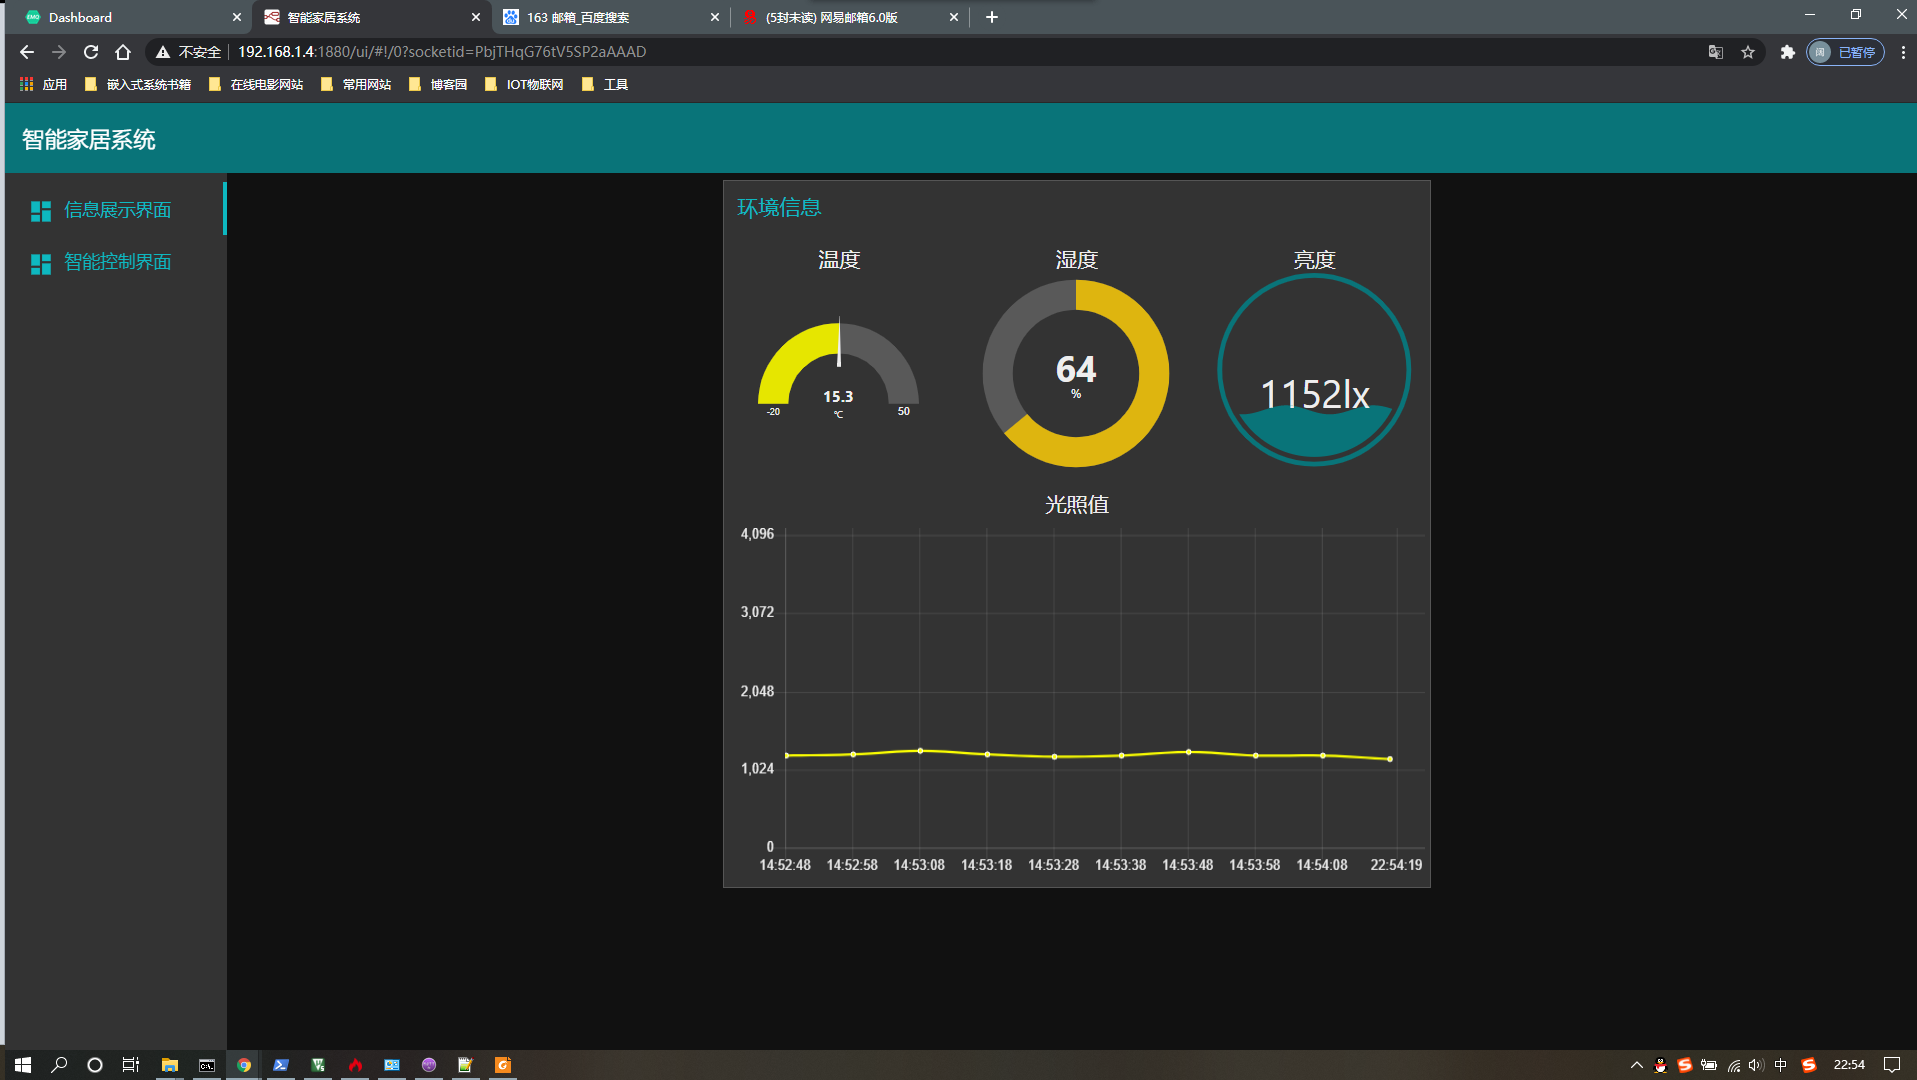Open the 22:54 taskbar clock
Viewport: 1917px width, 1080px height.
(1849, 1065)
